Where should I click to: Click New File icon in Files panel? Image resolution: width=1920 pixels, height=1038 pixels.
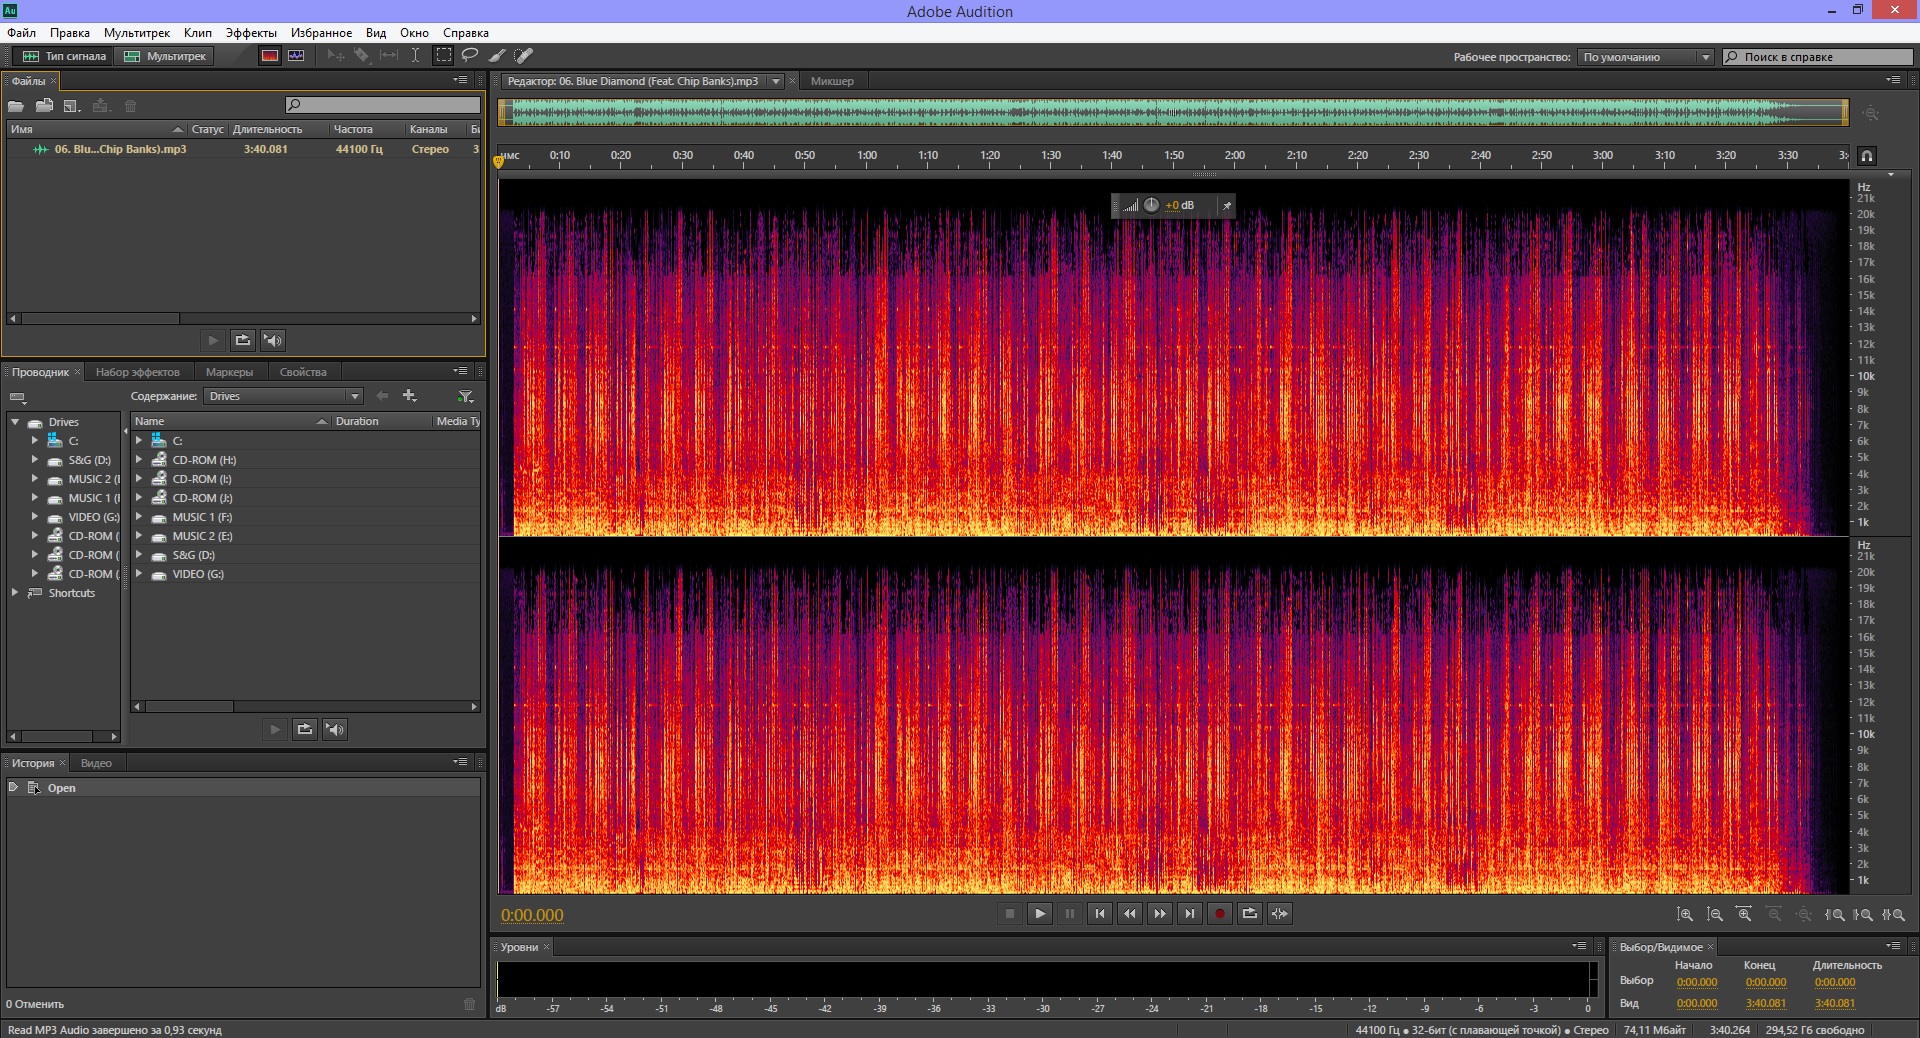click(x=72, y=105)
